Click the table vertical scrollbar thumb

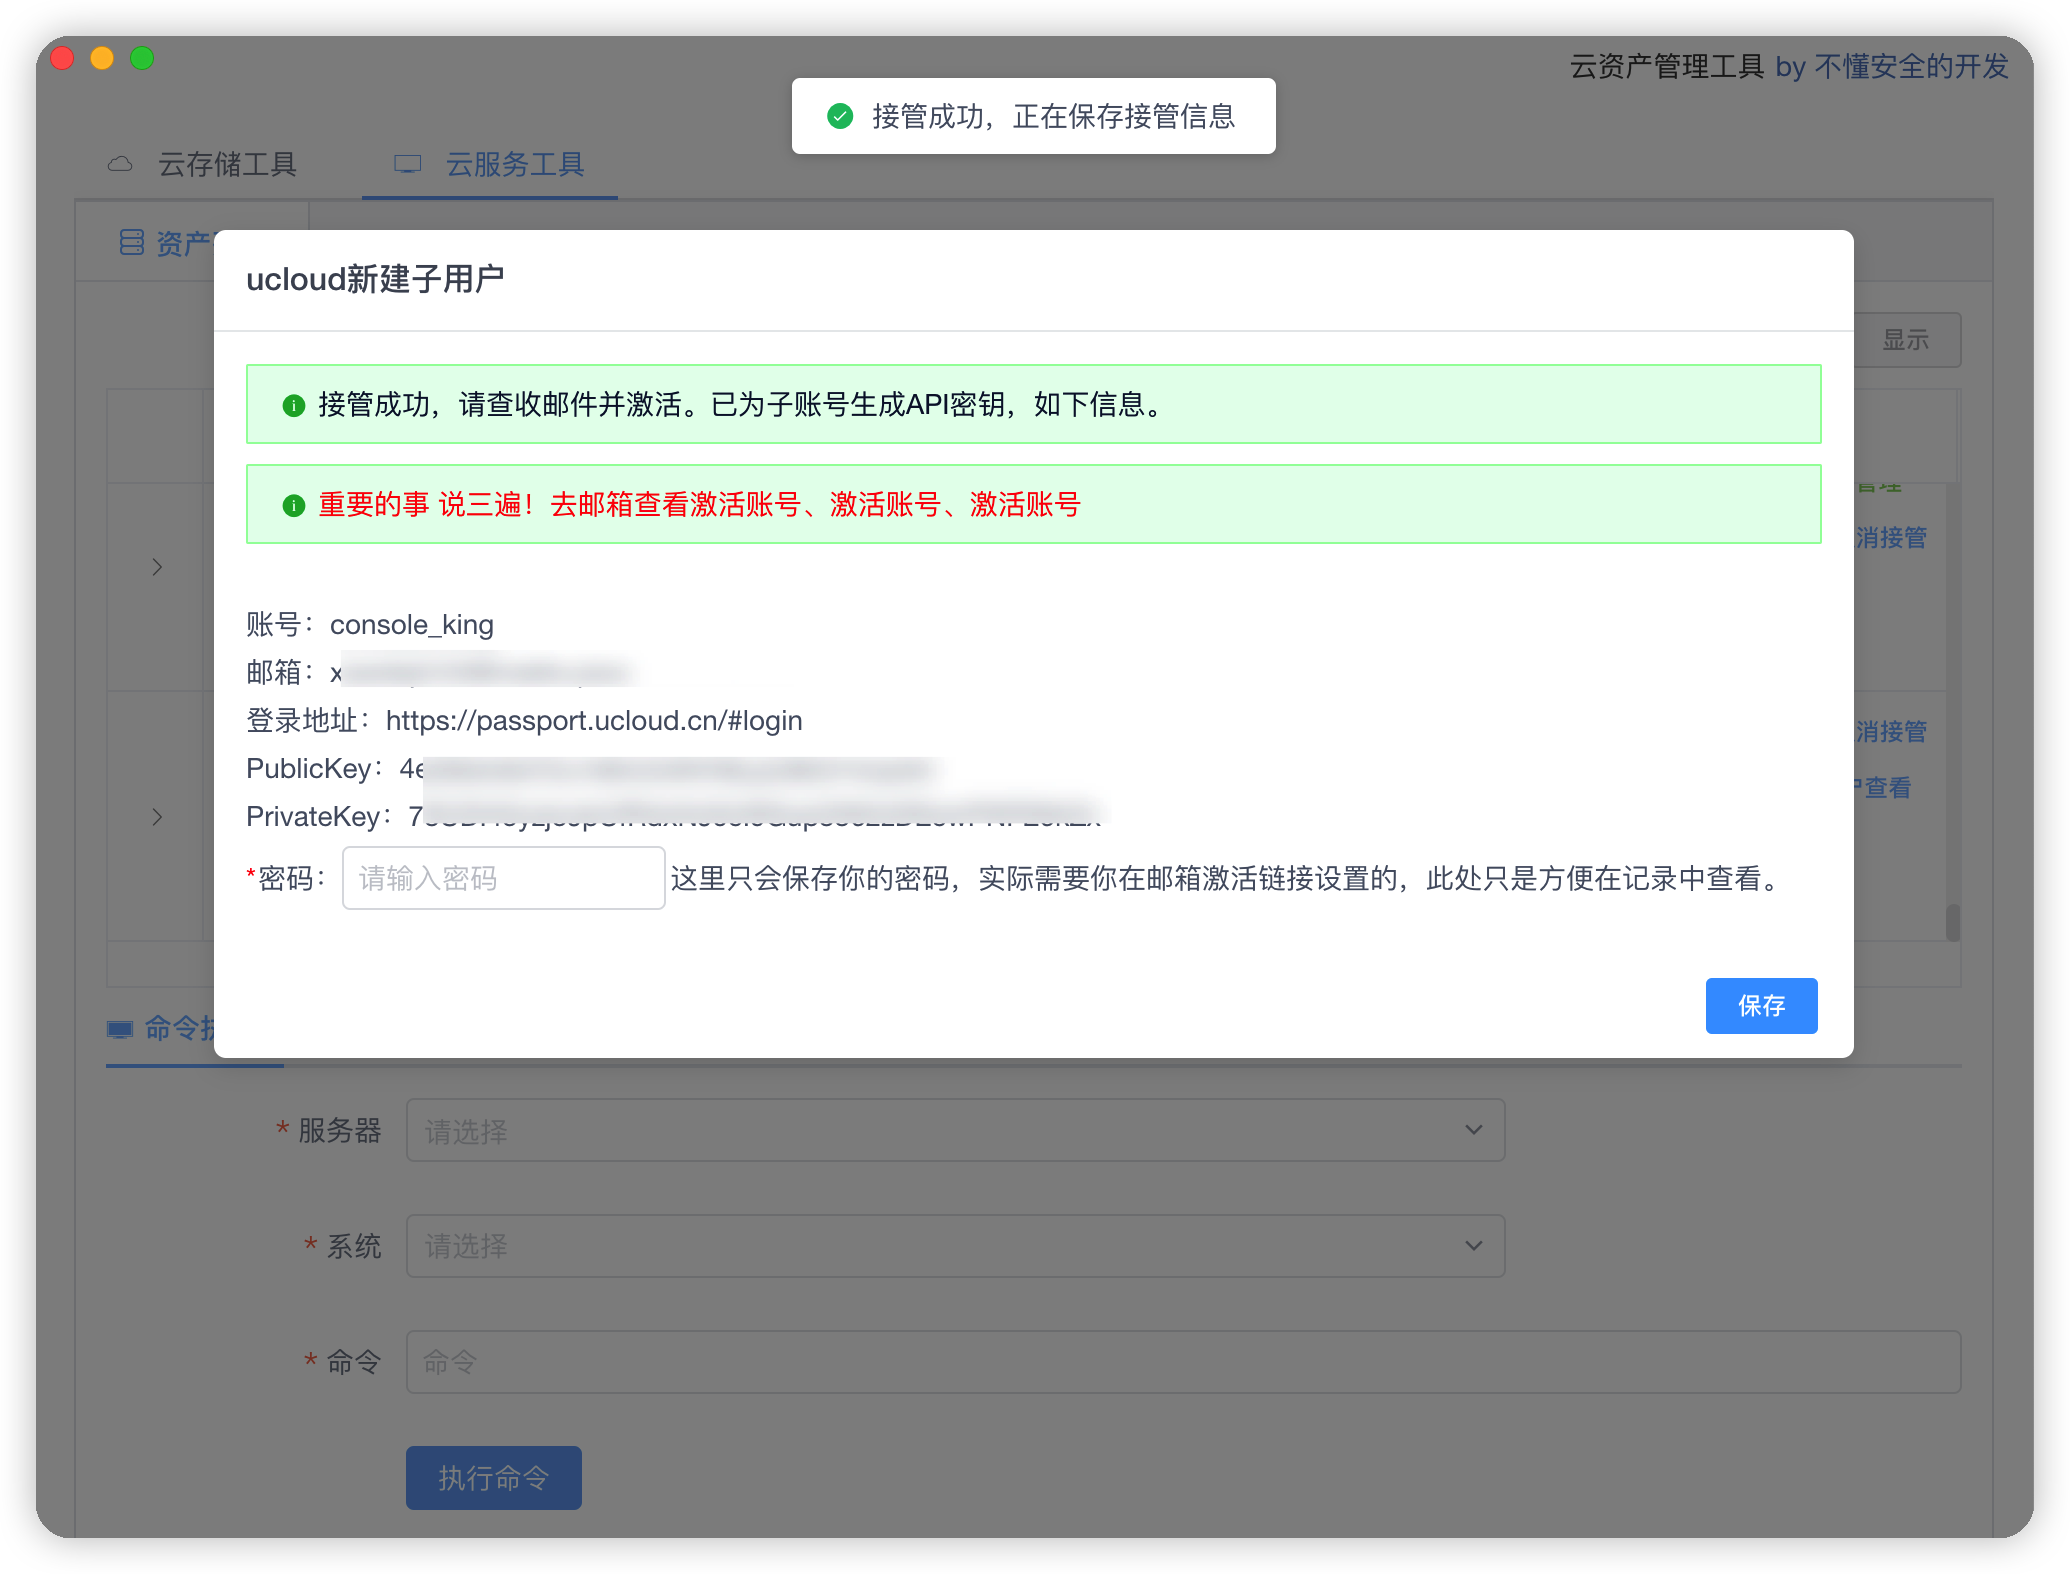point(1952,922)
